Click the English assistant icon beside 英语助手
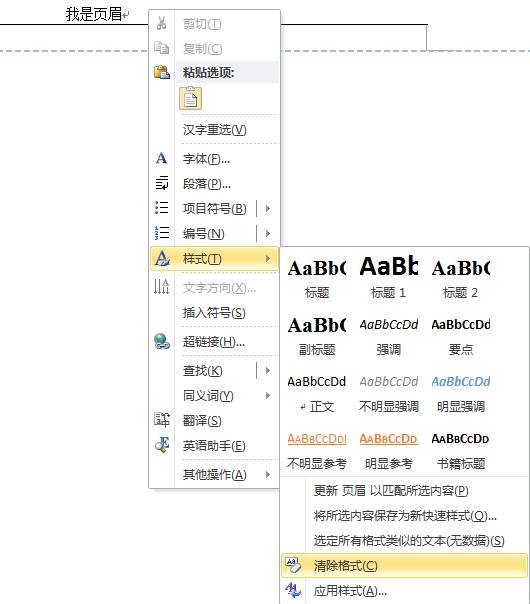This screenshot has width=530, height=604. tap(162, 445)
